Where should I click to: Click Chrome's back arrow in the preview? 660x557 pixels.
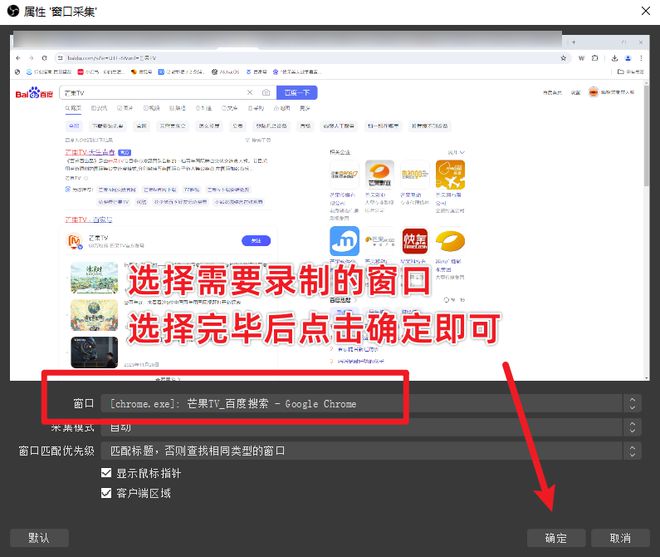tap(18, 58)
